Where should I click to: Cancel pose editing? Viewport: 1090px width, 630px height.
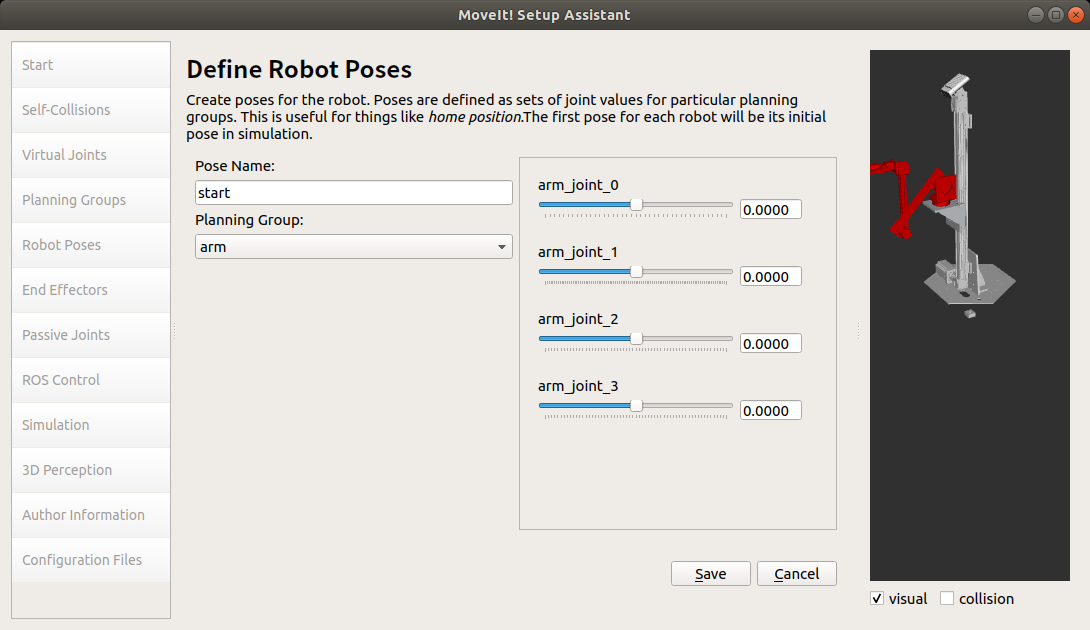coord(797,574)
